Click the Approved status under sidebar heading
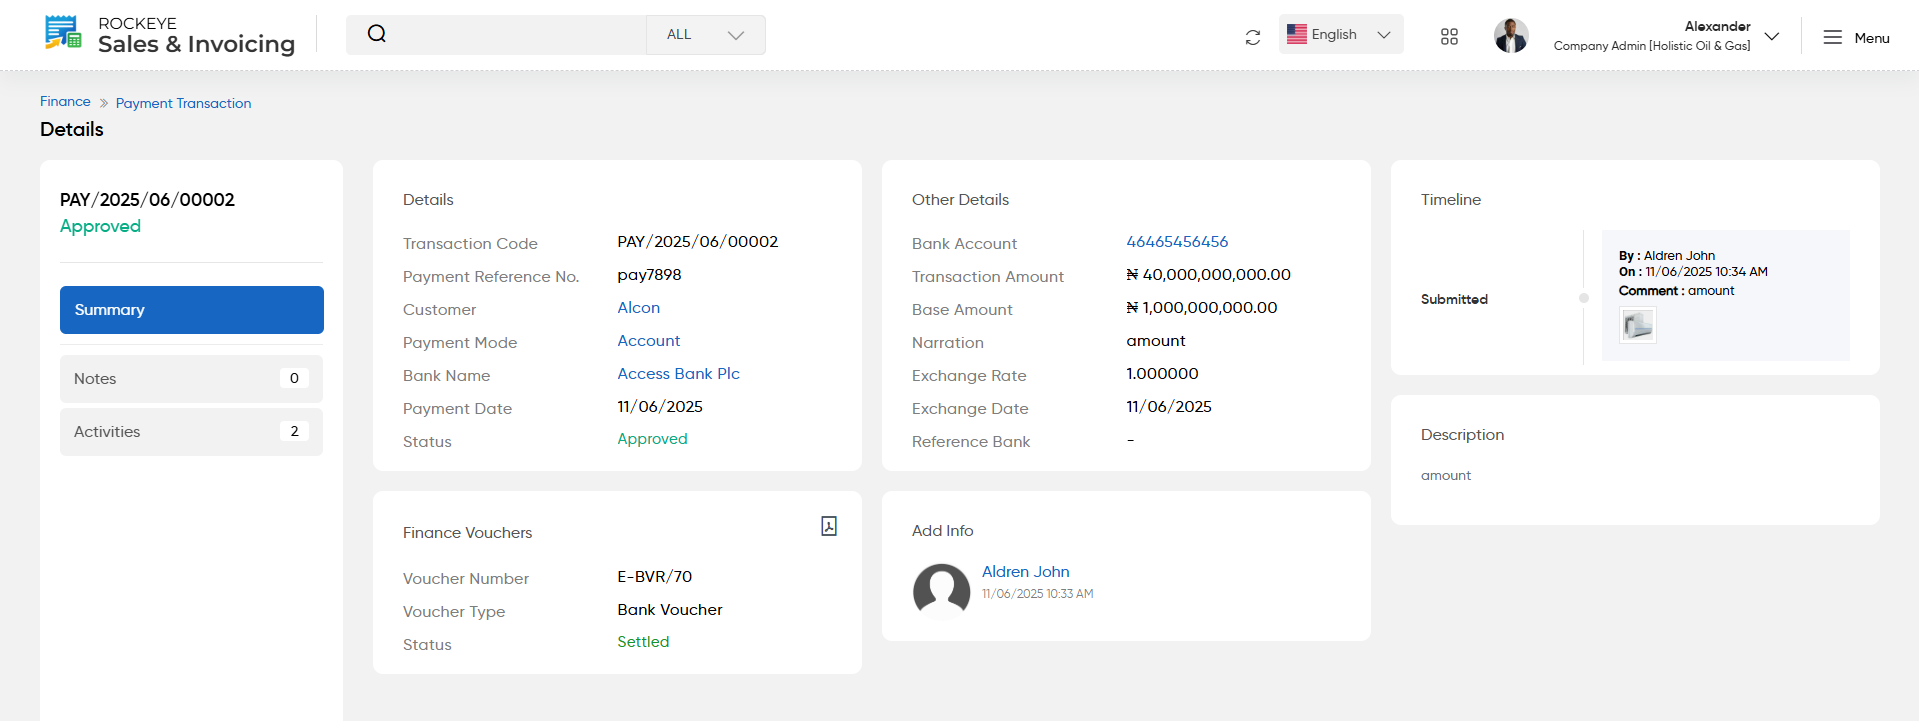1919x721 pixels. [100, 226]
